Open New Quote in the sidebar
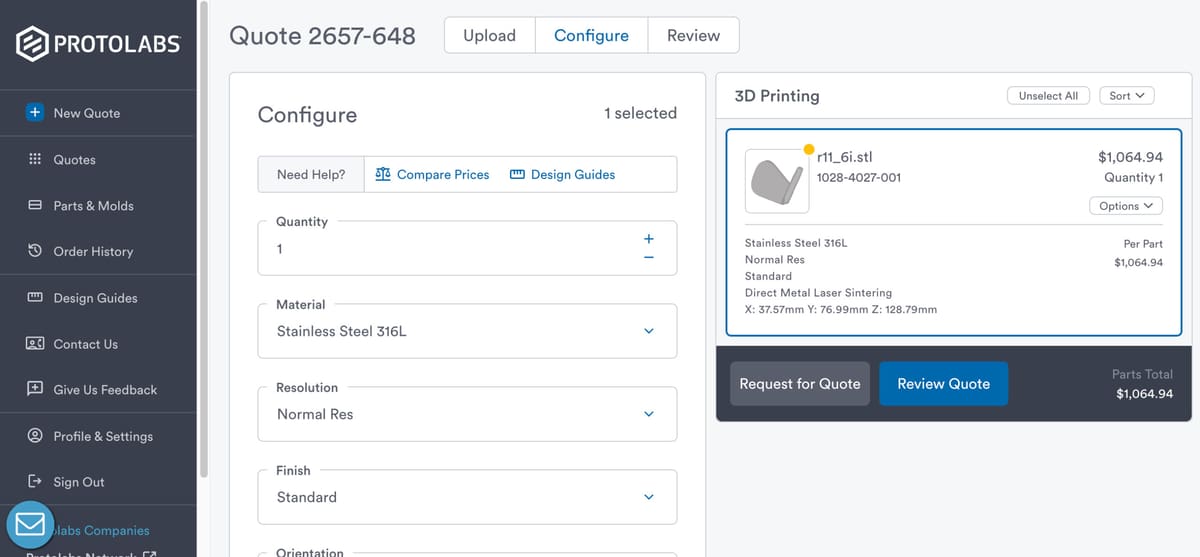The height and width of the screenshot is (557, 1200). [86, 113]
